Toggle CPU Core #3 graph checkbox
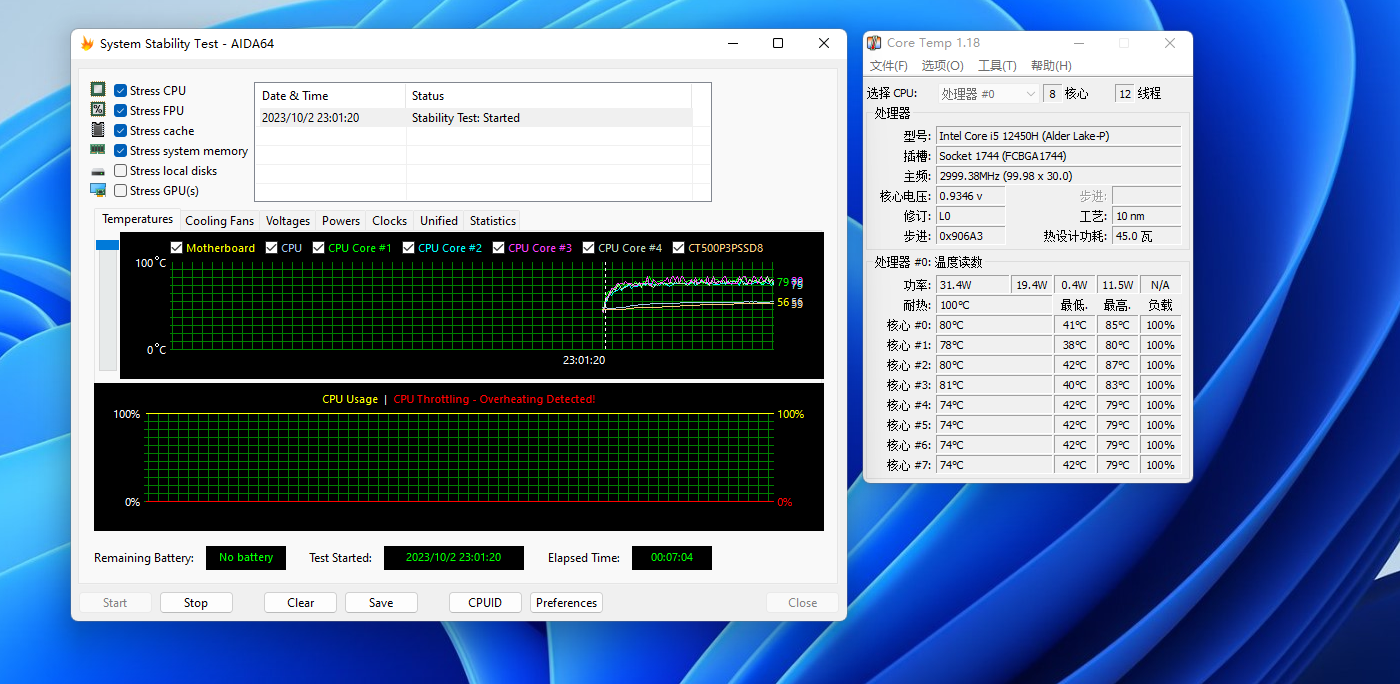Viewport: 1400px width, 684px height. [x=499, y=248]
